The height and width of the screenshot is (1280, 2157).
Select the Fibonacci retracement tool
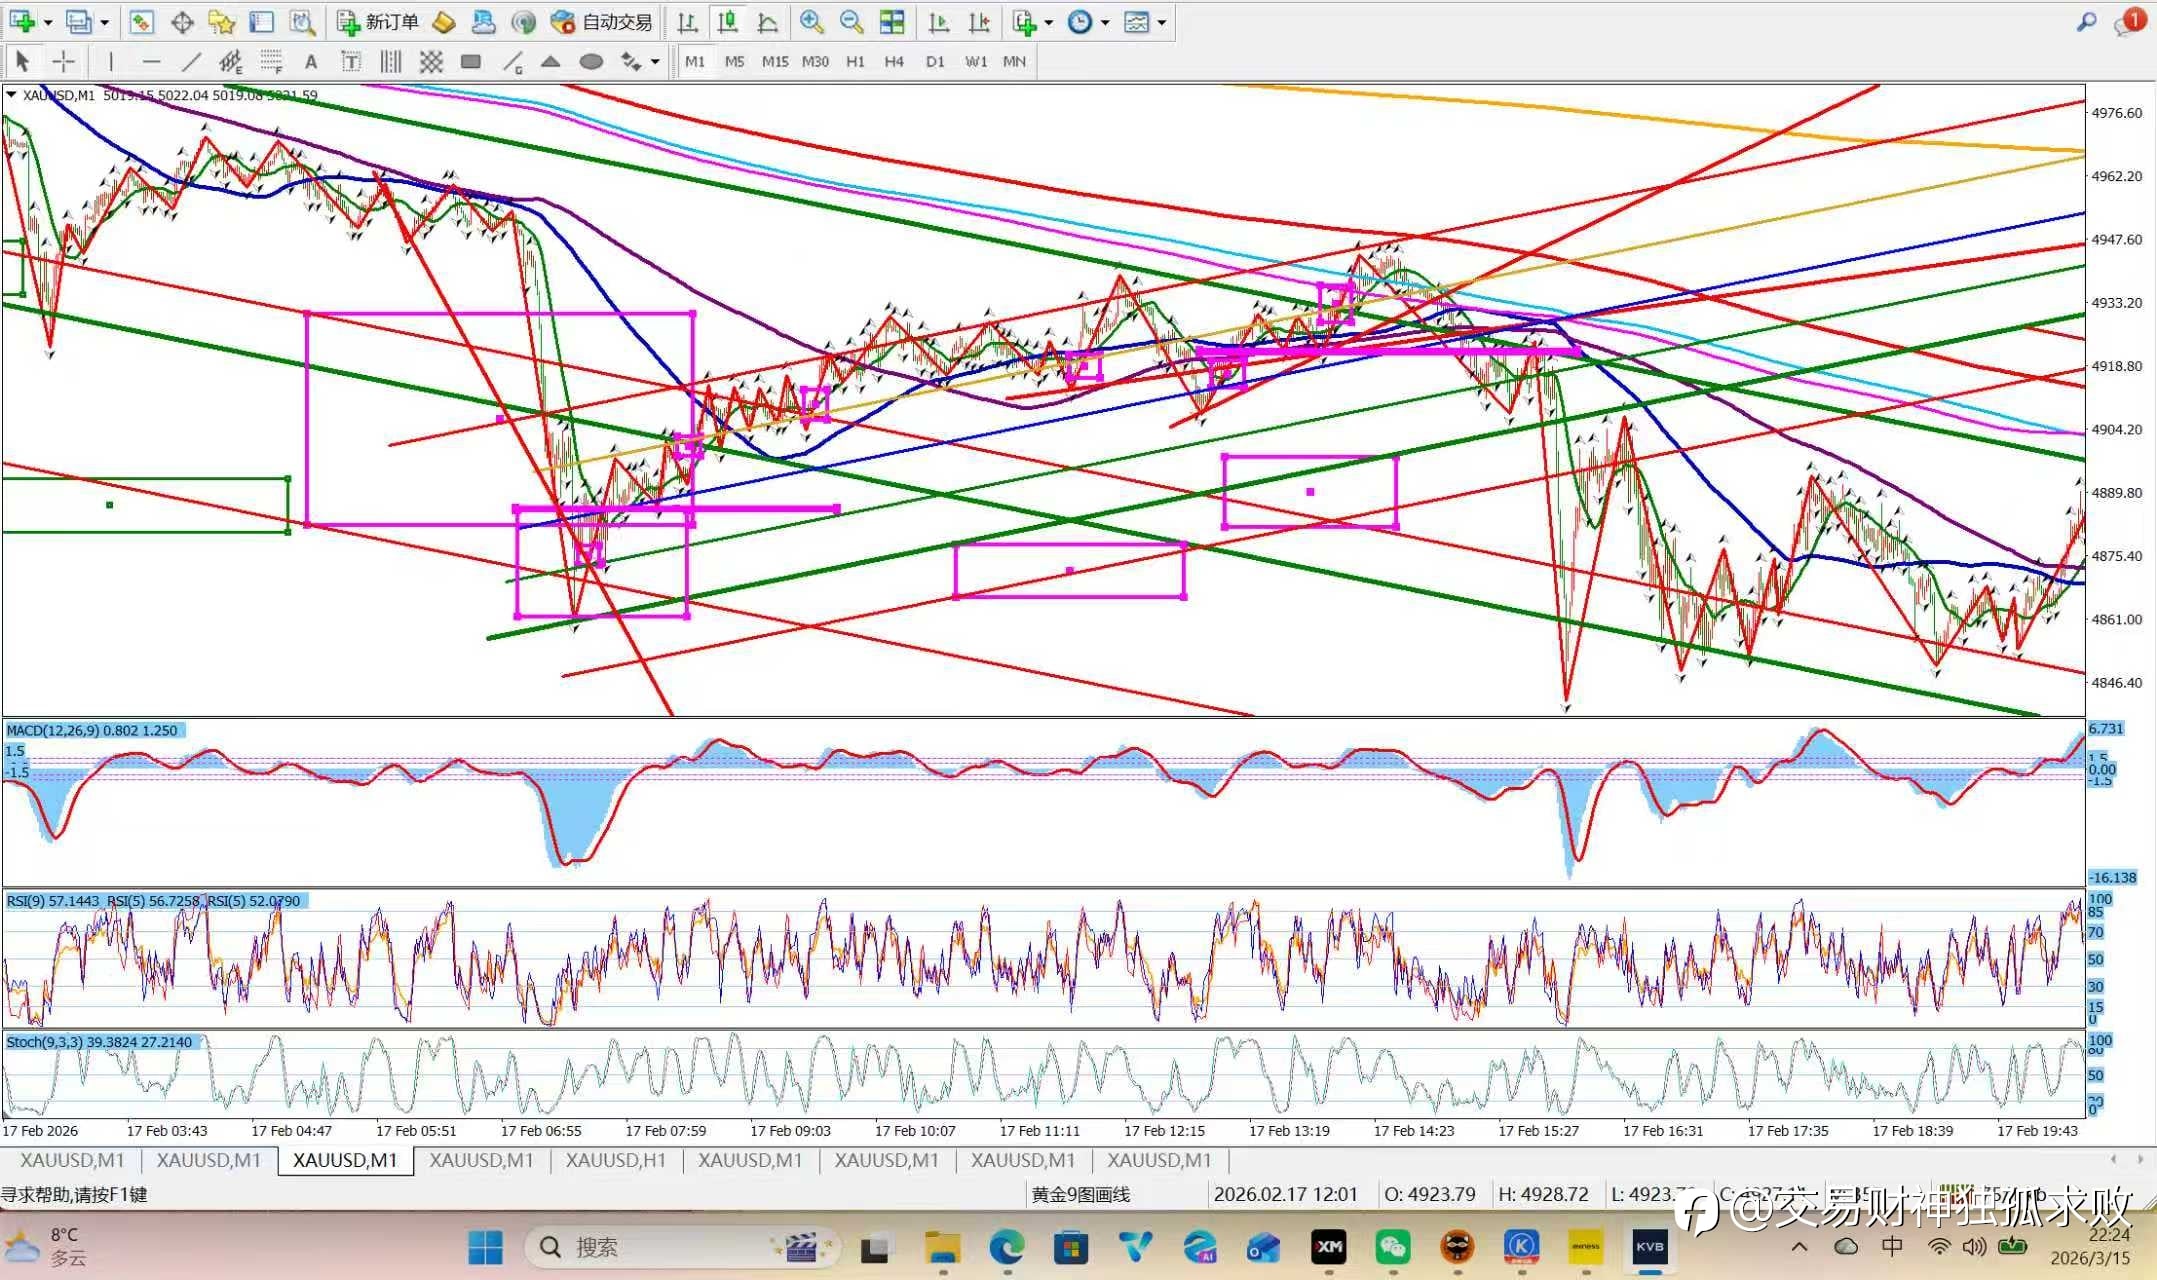(271, 62)
